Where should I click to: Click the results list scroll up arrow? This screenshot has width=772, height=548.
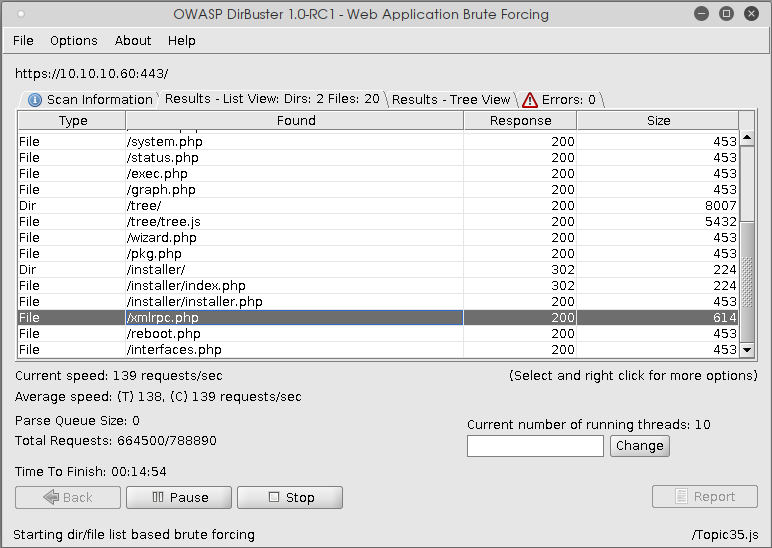click(x=747, y=138)
